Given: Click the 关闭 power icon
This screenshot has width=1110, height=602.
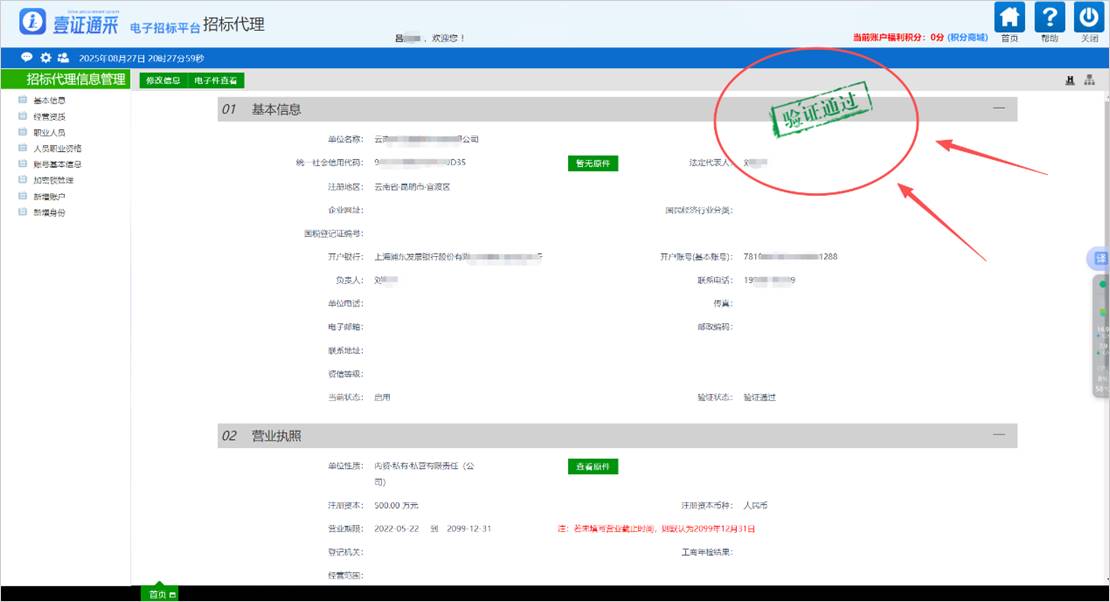Looking at the screenshot, I should 1088,18.
